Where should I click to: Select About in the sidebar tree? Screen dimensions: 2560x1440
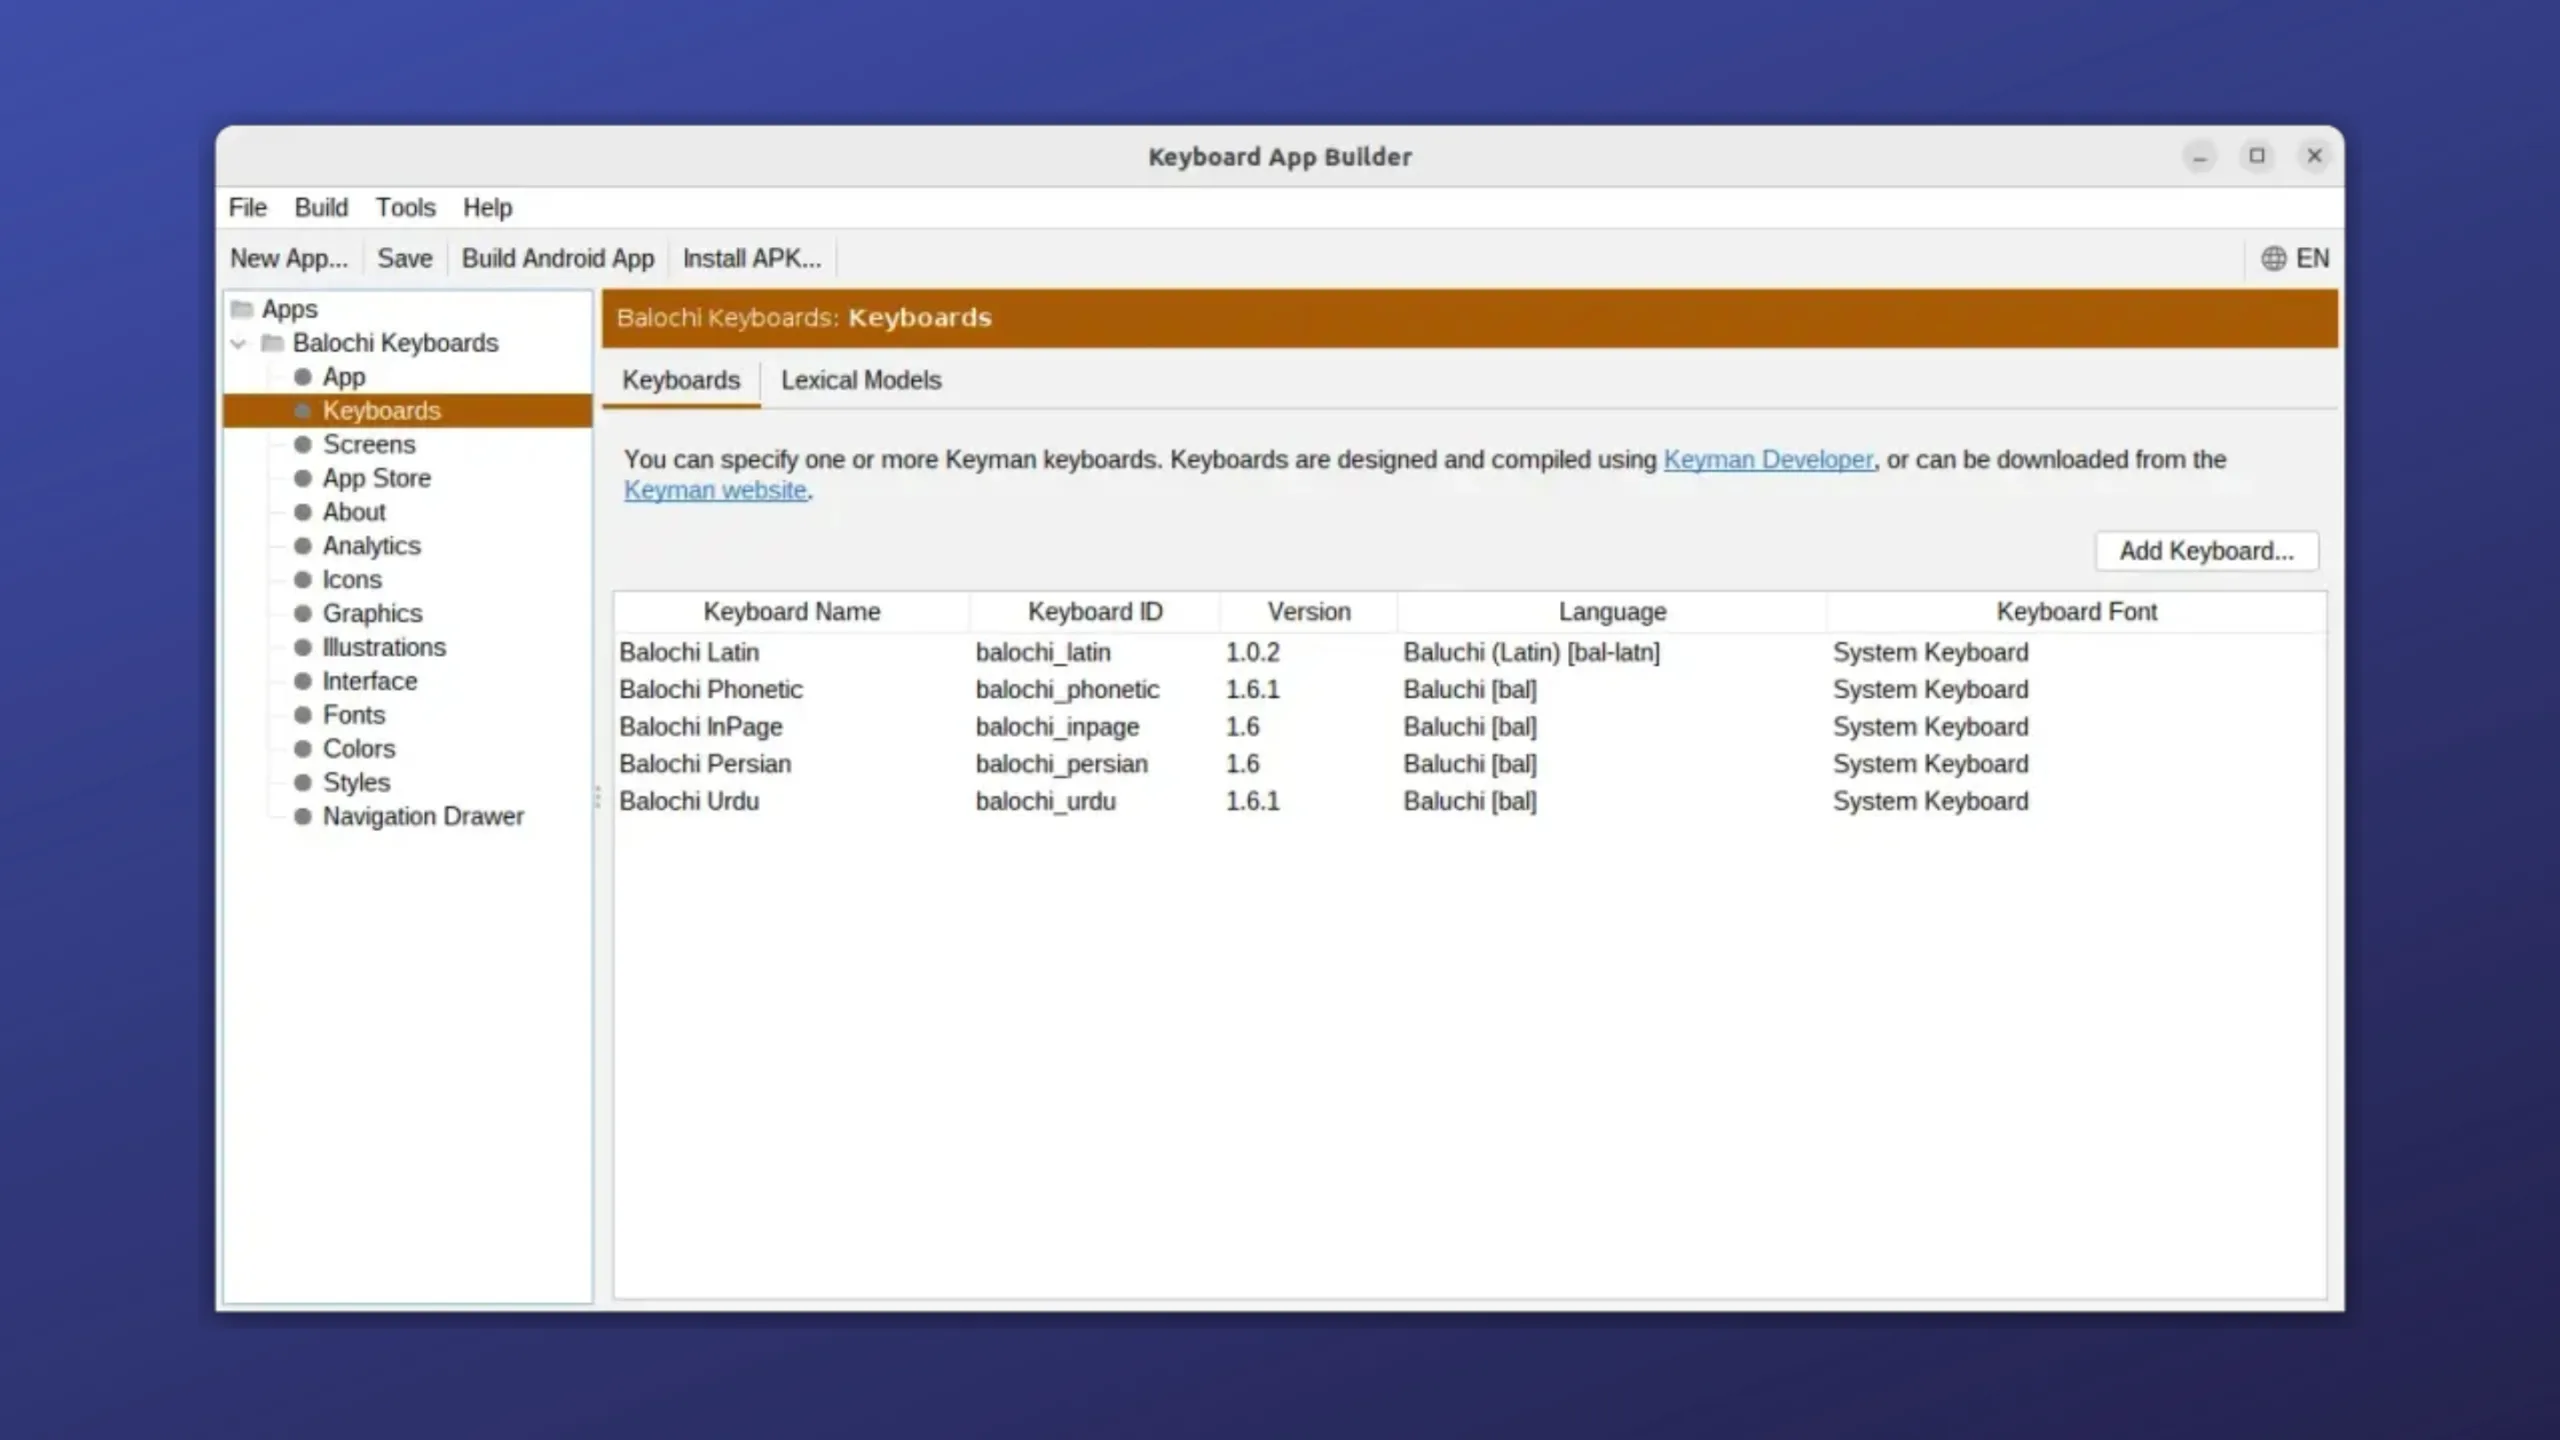(353, 512)
